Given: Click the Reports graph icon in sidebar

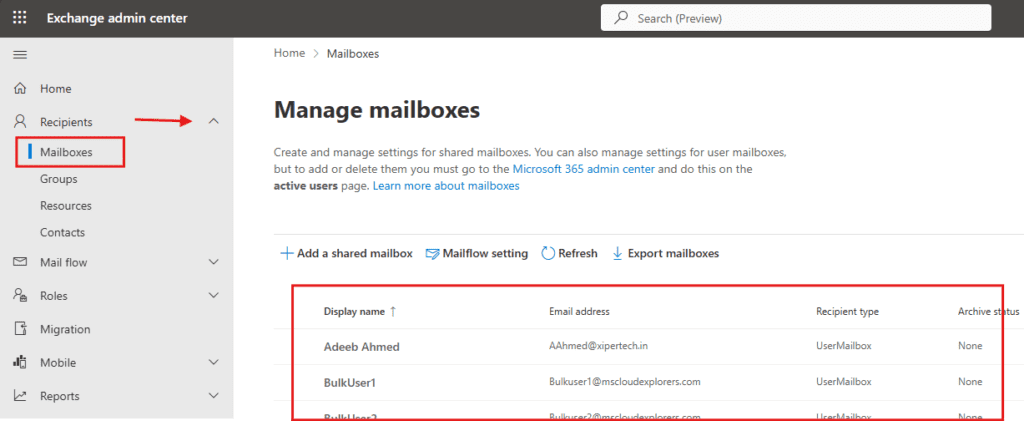Looking at the screenshot, I should point(19,396).
